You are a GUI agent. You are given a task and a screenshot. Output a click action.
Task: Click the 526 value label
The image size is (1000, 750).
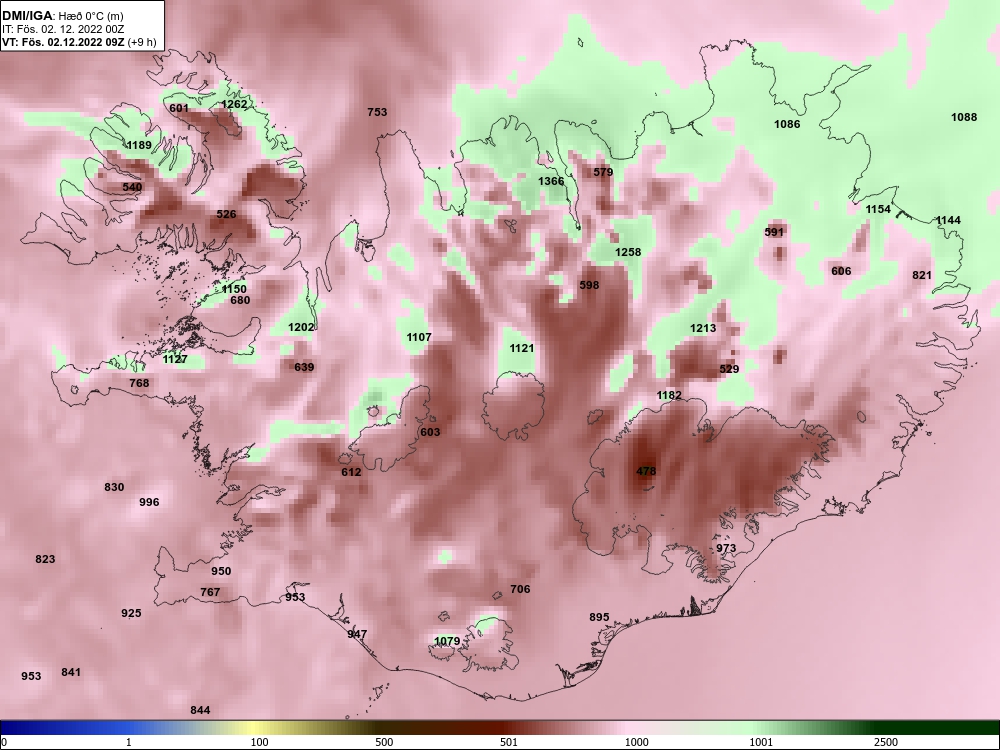pos(226,214)
